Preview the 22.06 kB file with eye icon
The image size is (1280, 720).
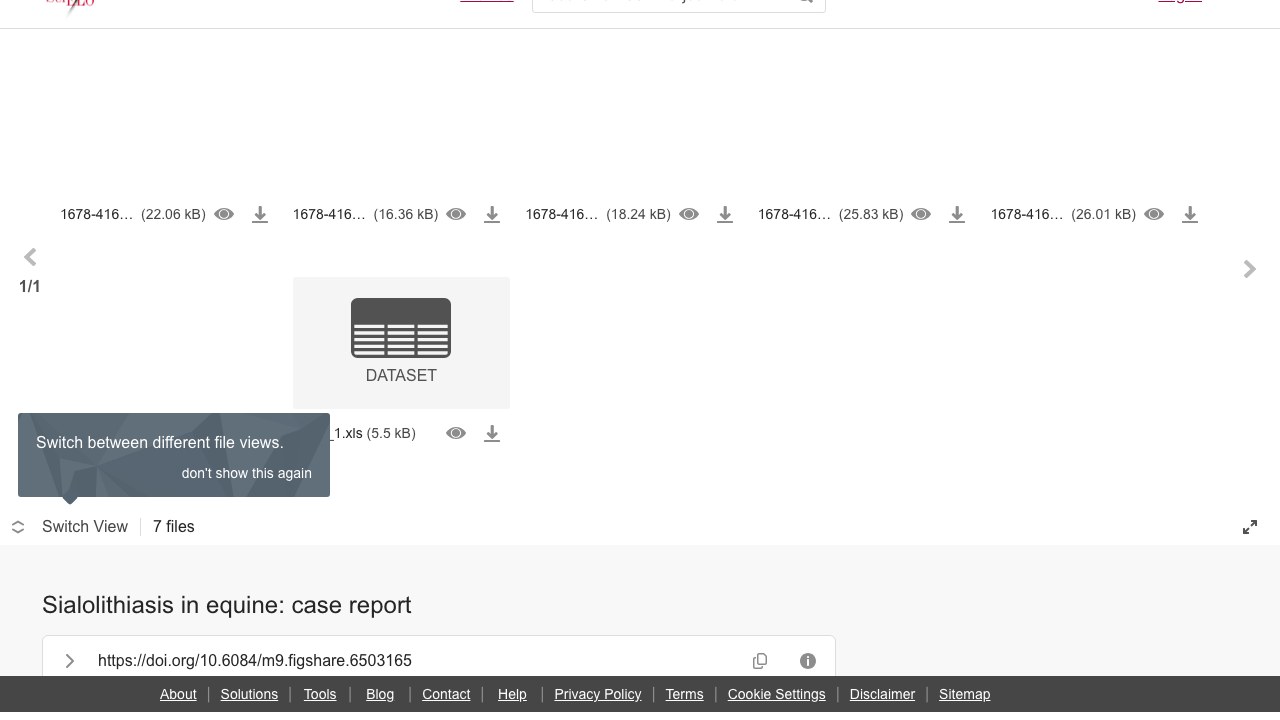coord(224,214)
